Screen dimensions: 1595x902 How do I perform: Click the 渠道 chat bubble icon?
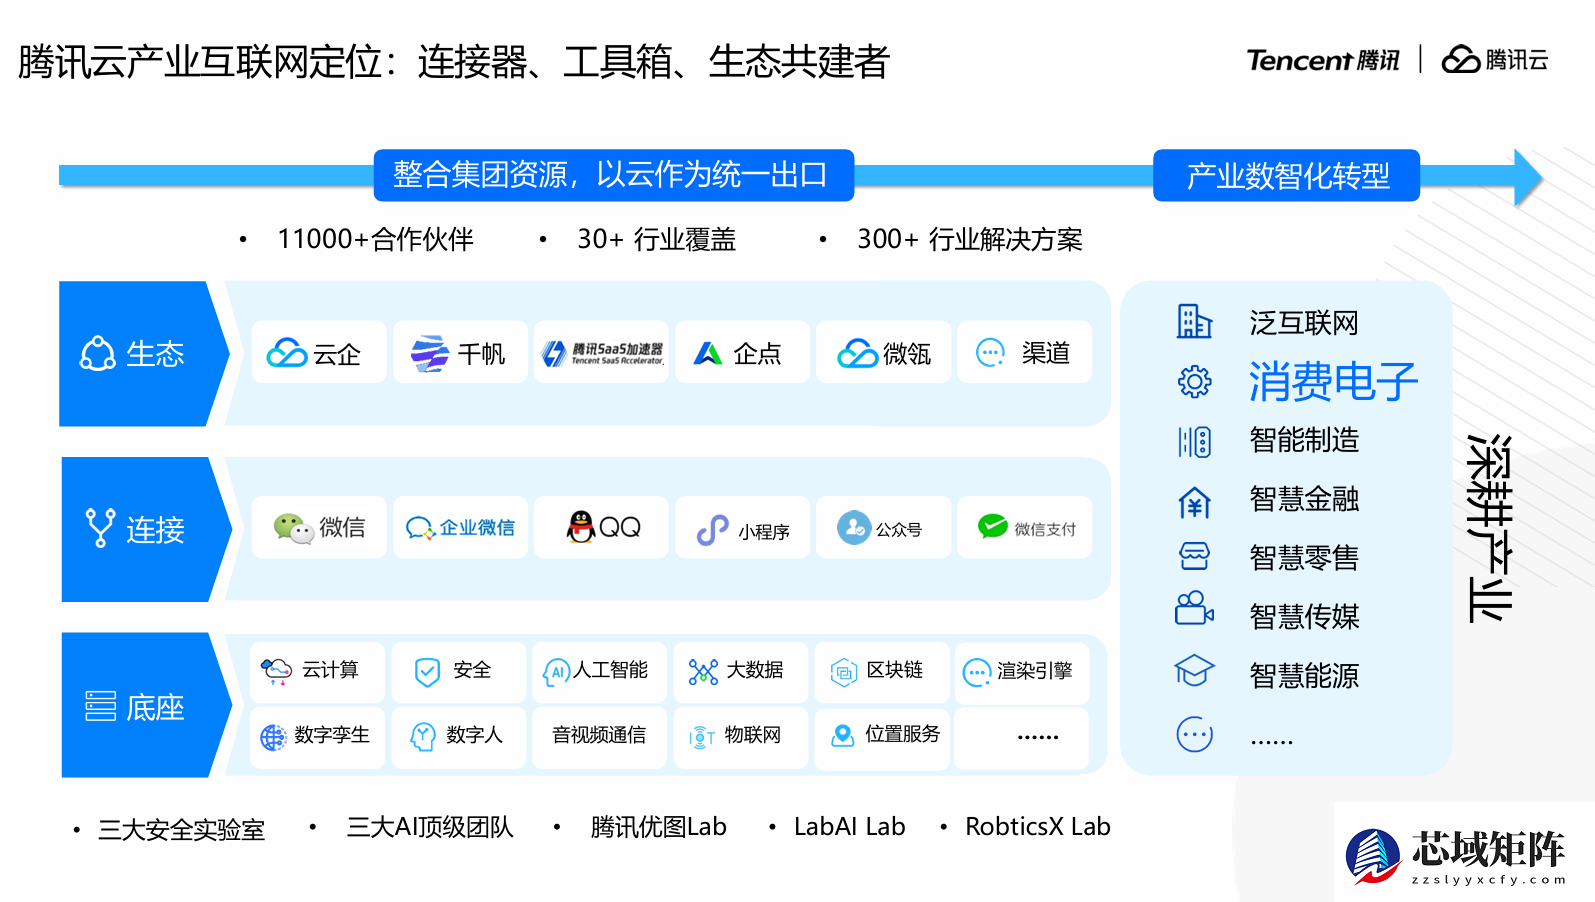(x=990, y=352)
